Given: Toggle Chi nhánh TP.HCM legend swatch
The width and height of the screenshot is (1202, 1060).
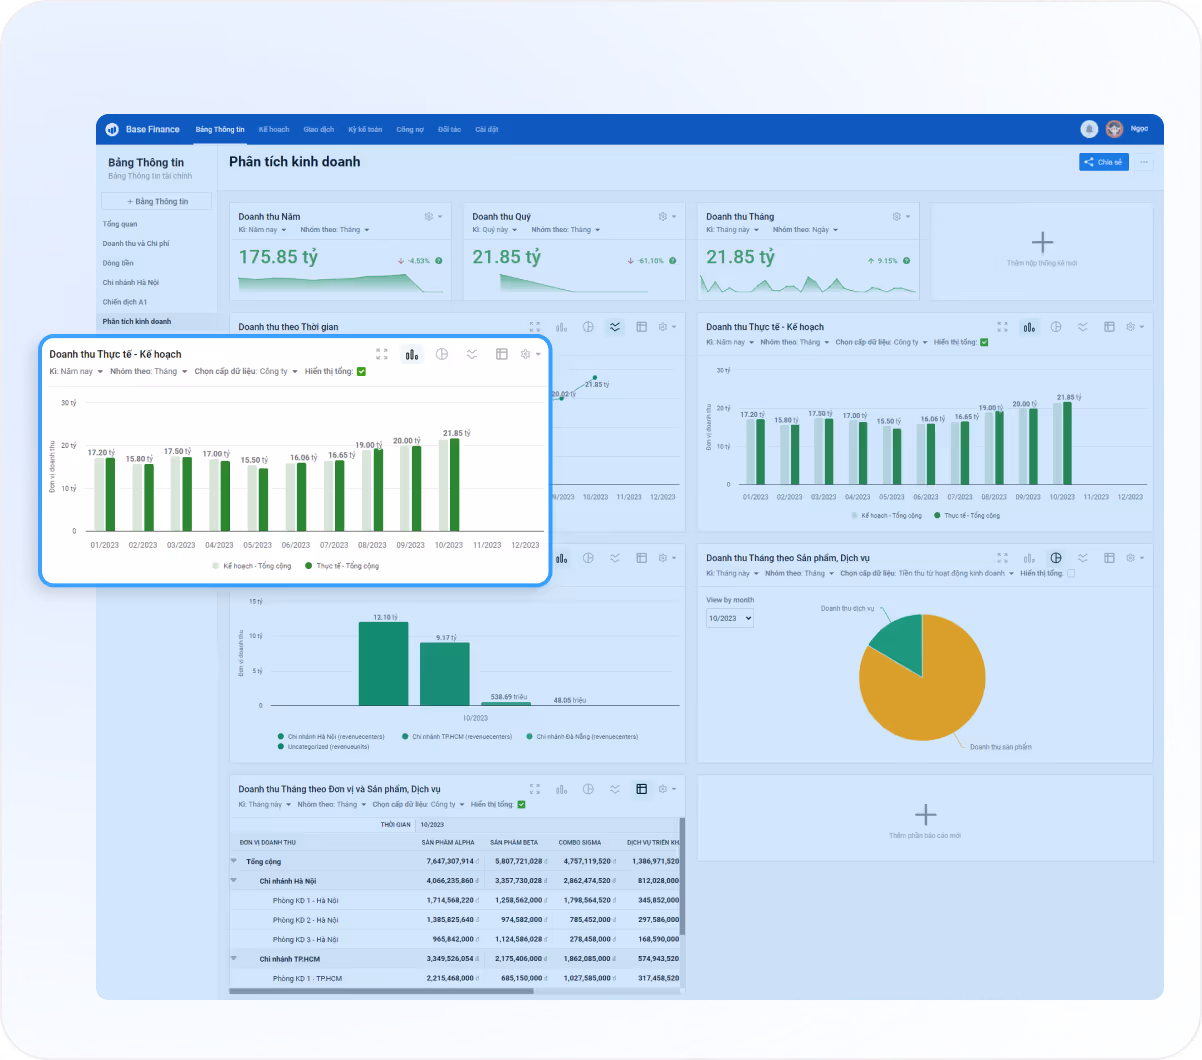Looking at the screenshot, I should (405, 737).
